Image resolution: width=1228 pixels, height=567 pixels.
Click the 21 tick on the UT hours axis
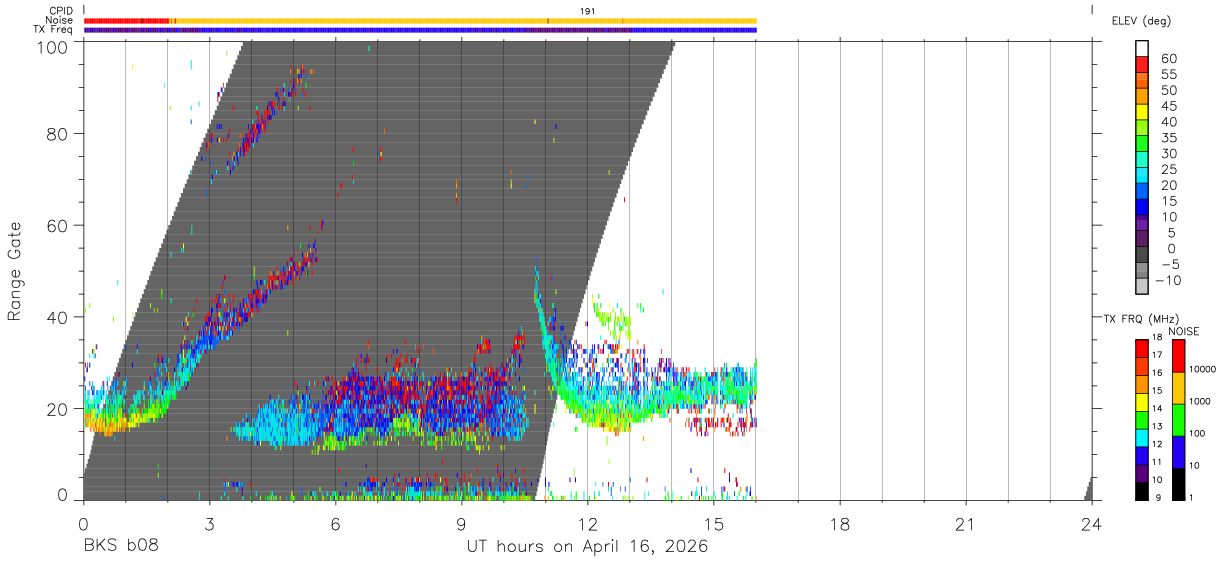[966, 523]
